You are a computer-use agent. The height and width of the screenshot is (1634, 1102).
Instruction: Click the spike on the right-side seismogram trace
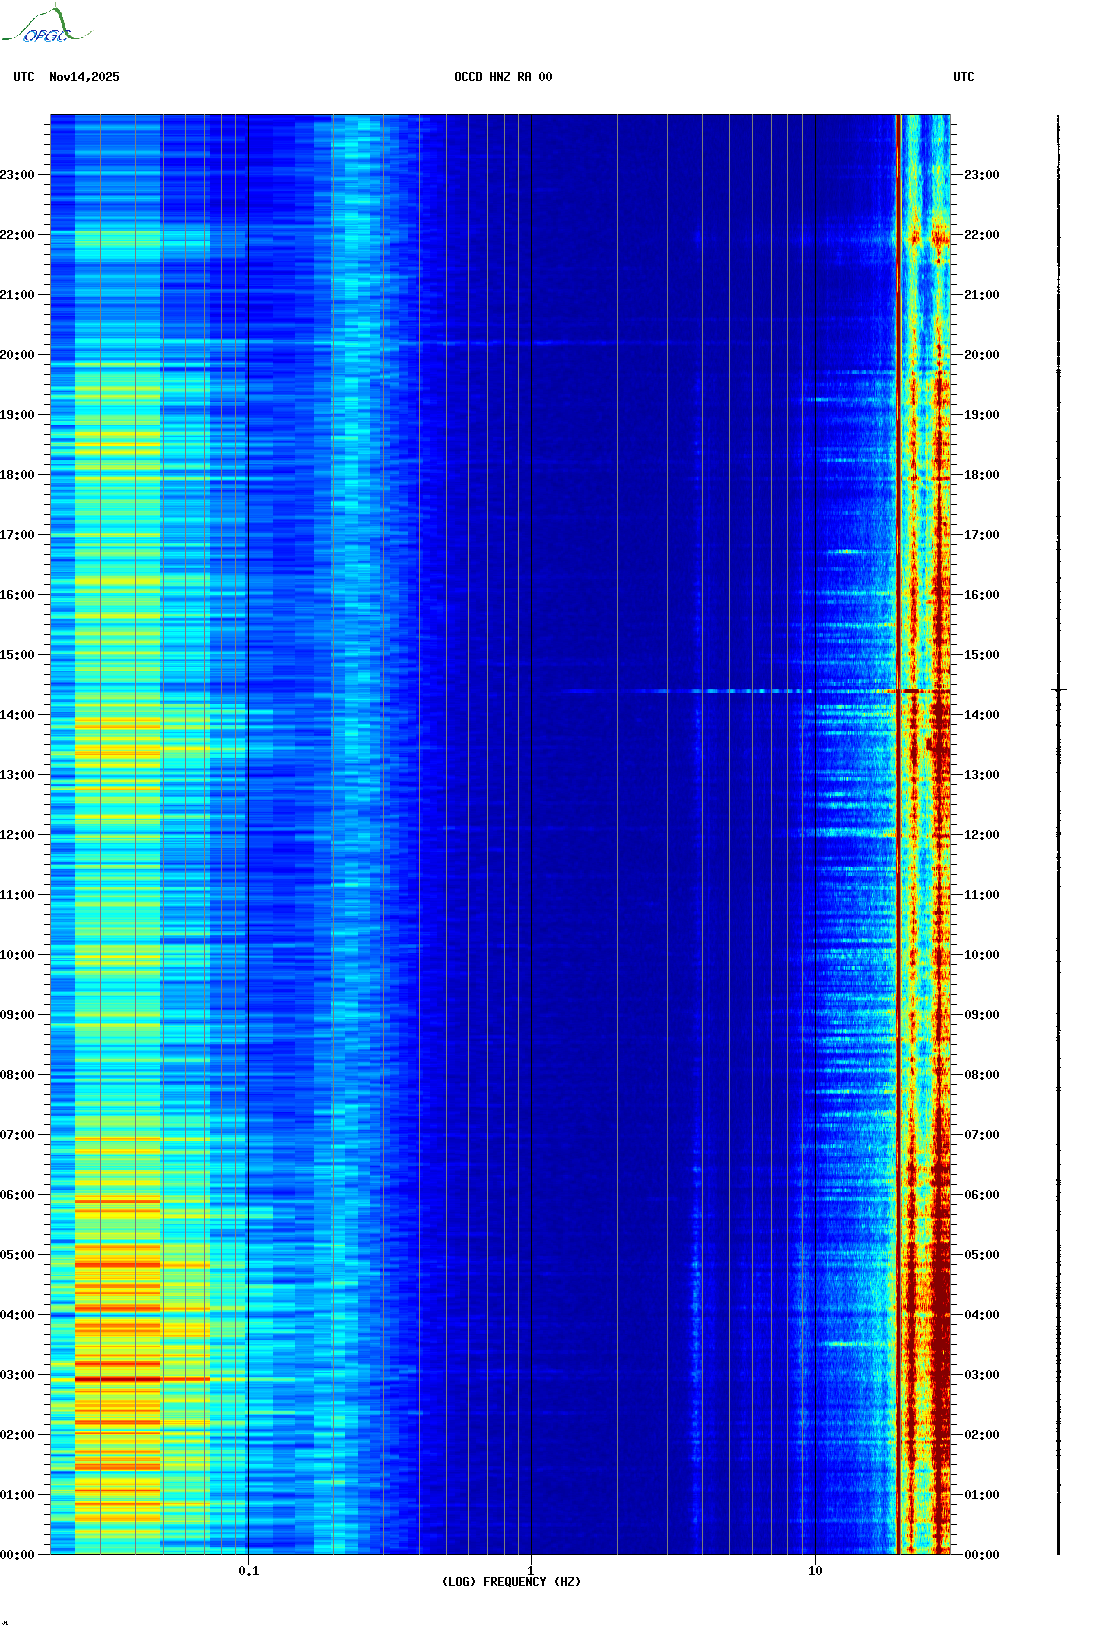1059,690
